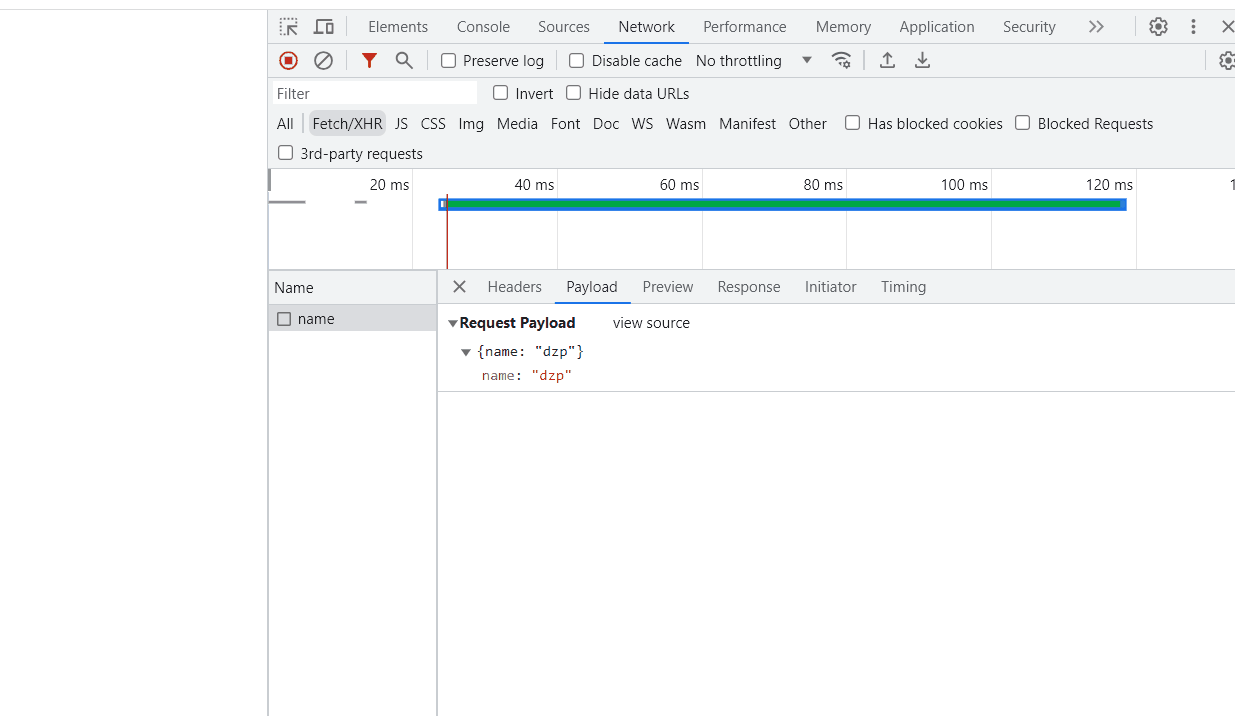Open network settings gear at right edge
Image resolution: width=1235 pixels, height=716 pixels.
click(x=1227, y=61)
